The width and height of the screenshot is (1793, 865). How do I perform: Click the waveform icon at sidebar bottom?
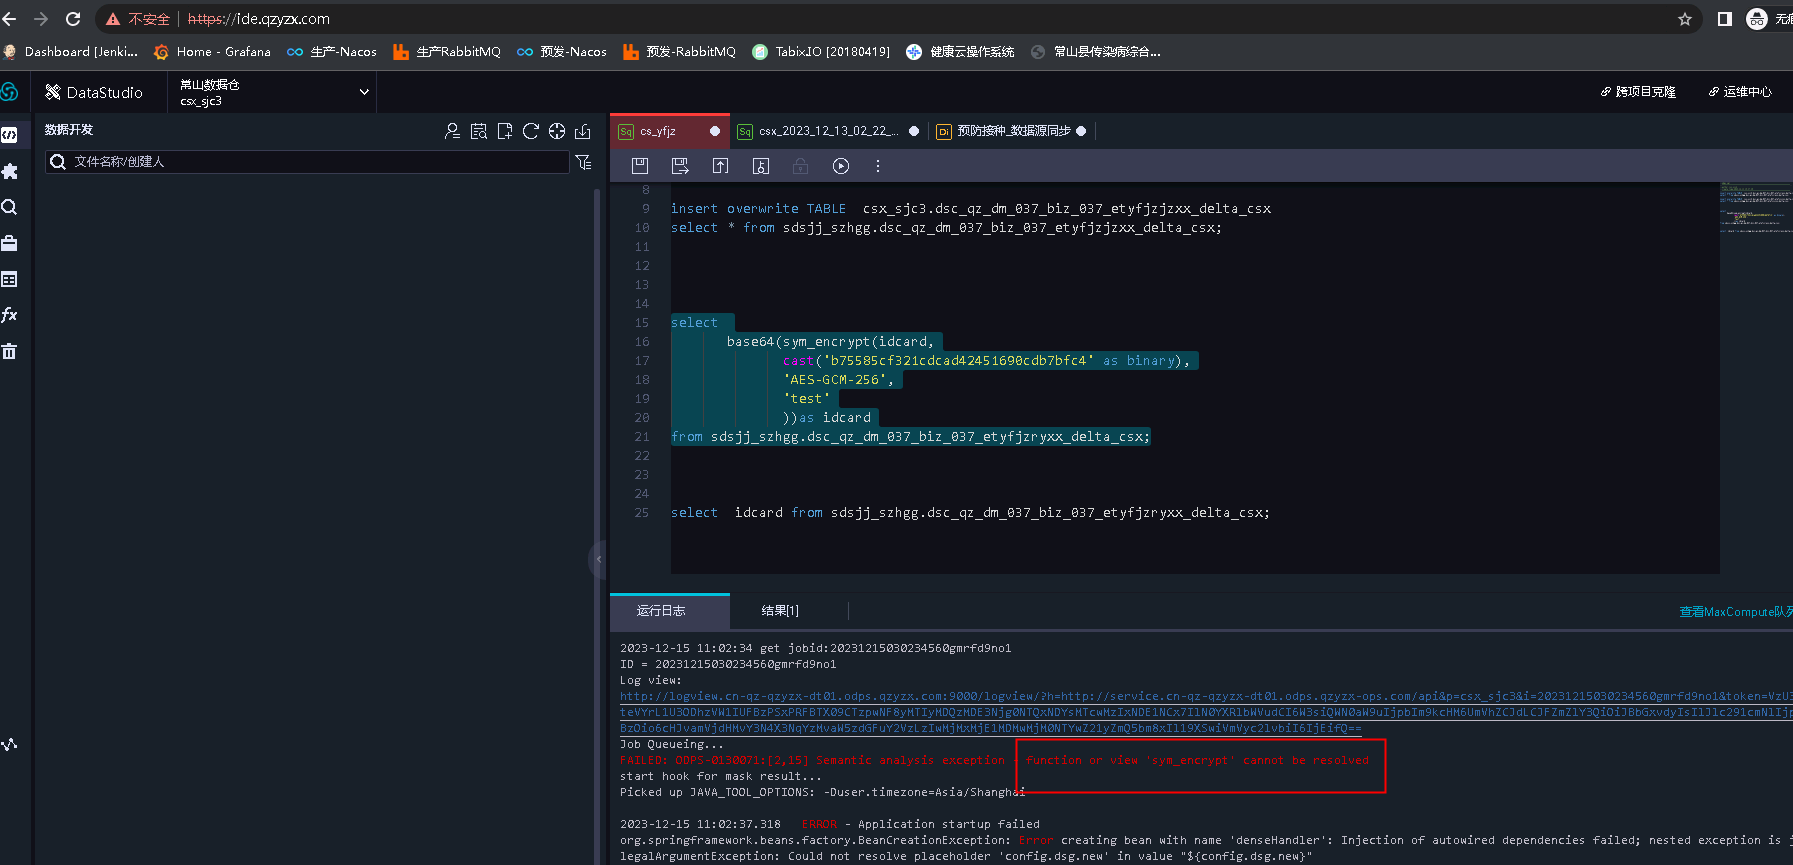tap(9, 745)
